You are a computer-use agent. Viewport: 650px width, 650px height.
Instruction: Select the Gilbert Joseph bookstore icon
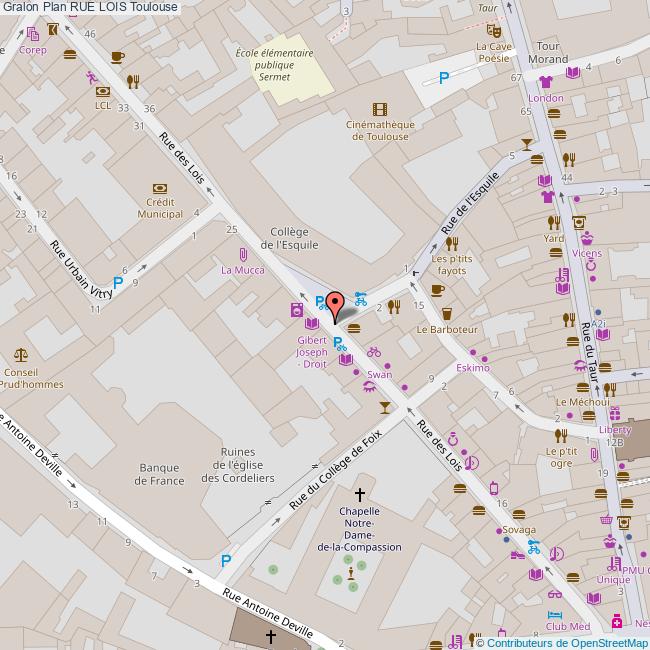coord(312,323)
